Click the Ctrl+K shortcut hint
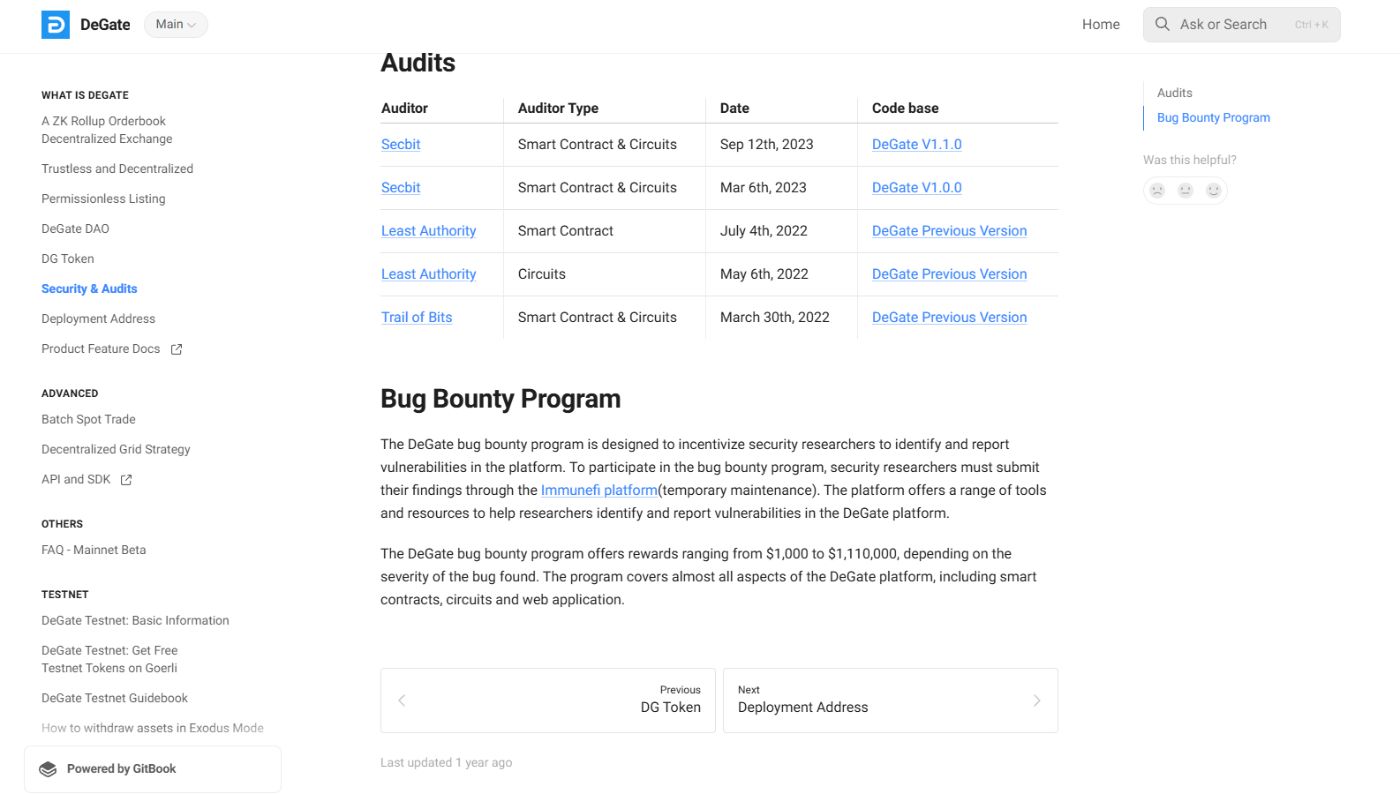The image size is (1400, 794). (1311, 25)
